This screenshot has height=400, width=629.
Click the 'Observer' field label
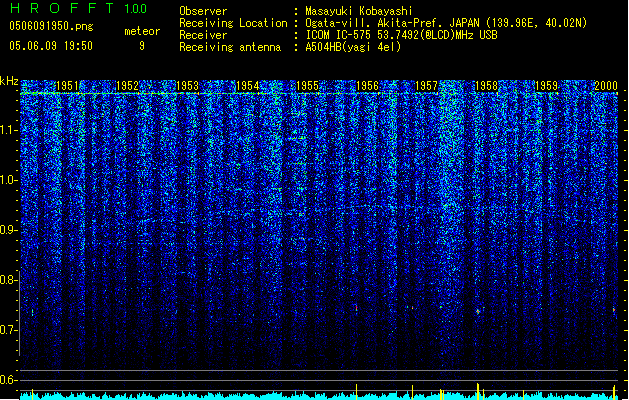[203, 11]
